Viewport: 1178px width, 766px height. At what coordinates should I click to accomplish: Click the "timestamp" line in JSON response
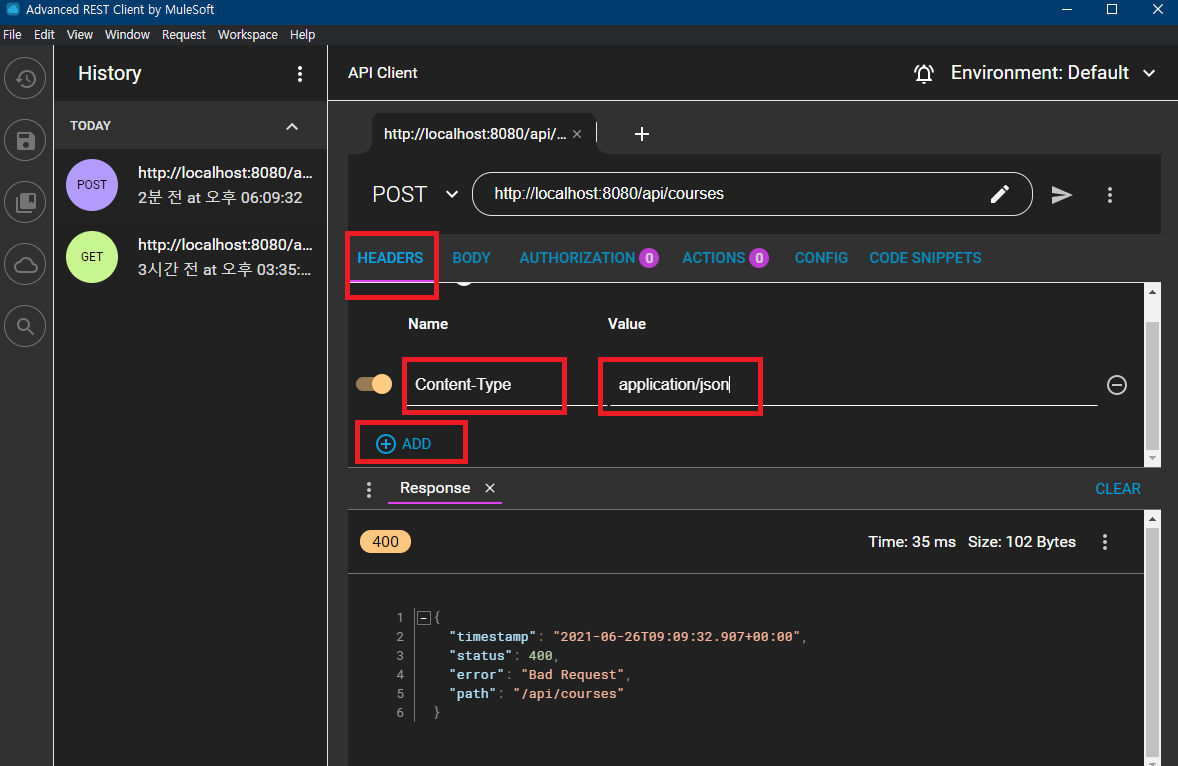[x=628, y=637]
